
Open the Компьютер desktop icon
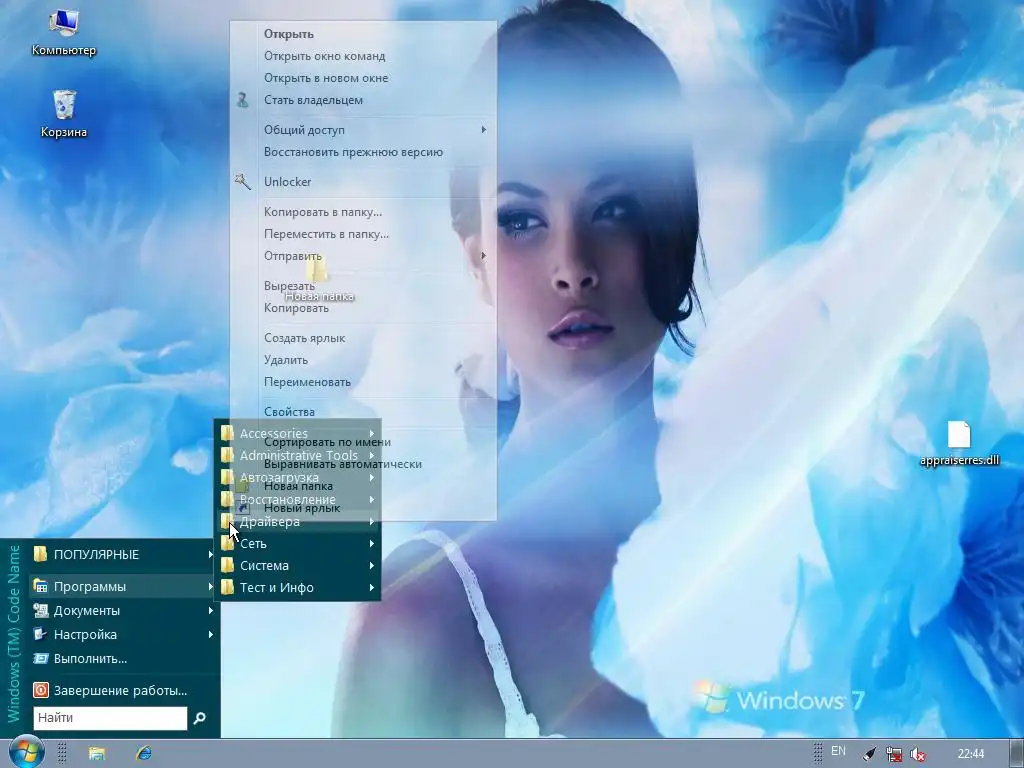pos(64,33)
